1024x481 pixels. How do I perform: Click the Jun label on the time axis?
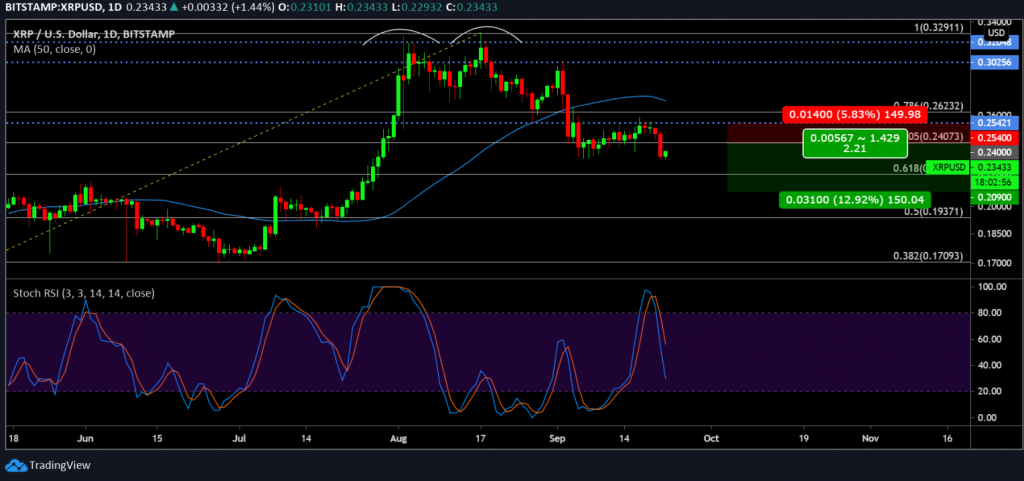(86, 437)
